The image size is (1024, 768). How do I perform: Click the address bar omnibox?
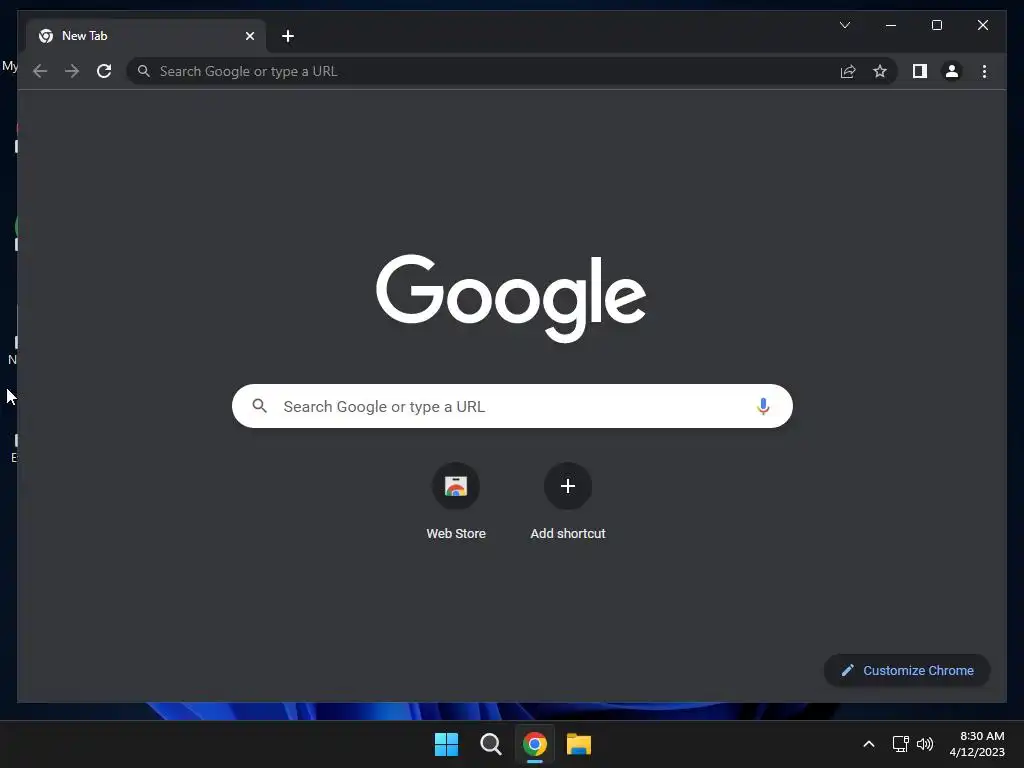click(511, 71)
